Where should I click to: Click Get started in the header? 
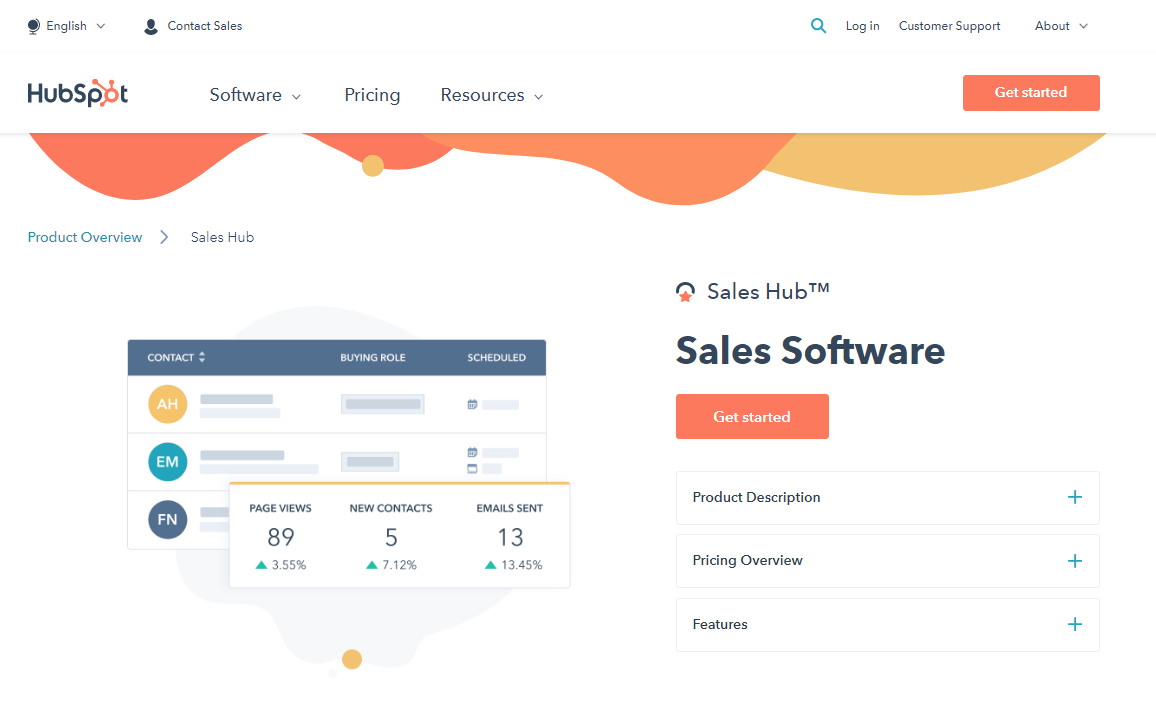click(x=1031, y=93)
